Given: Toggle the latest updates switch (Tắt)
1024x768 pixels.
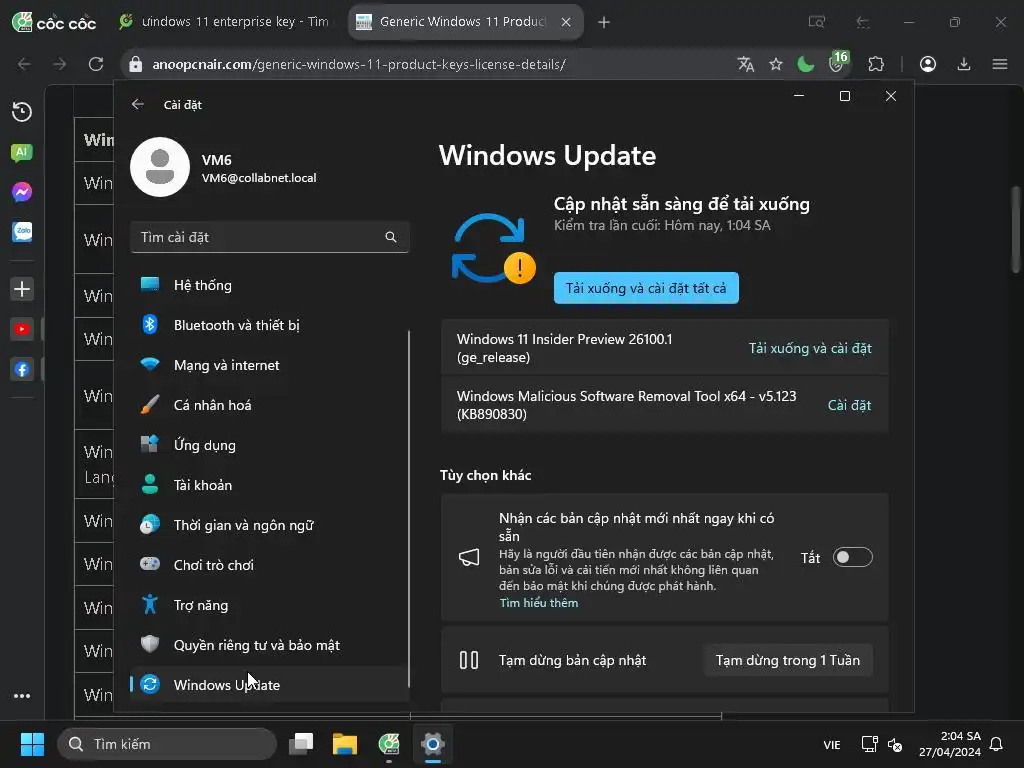Looking at the screenshot, I should [x=852, y=557].
